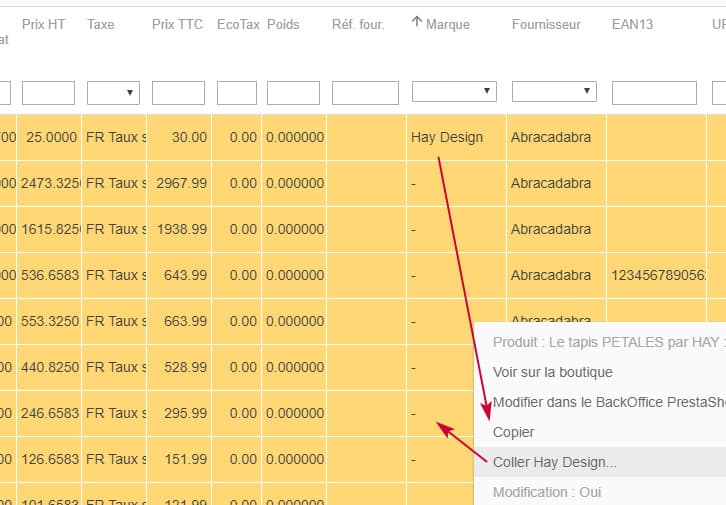Viewport: 726px width, 505px height.
Task: Click the Prix TTC column header
Action: point(177,24)
